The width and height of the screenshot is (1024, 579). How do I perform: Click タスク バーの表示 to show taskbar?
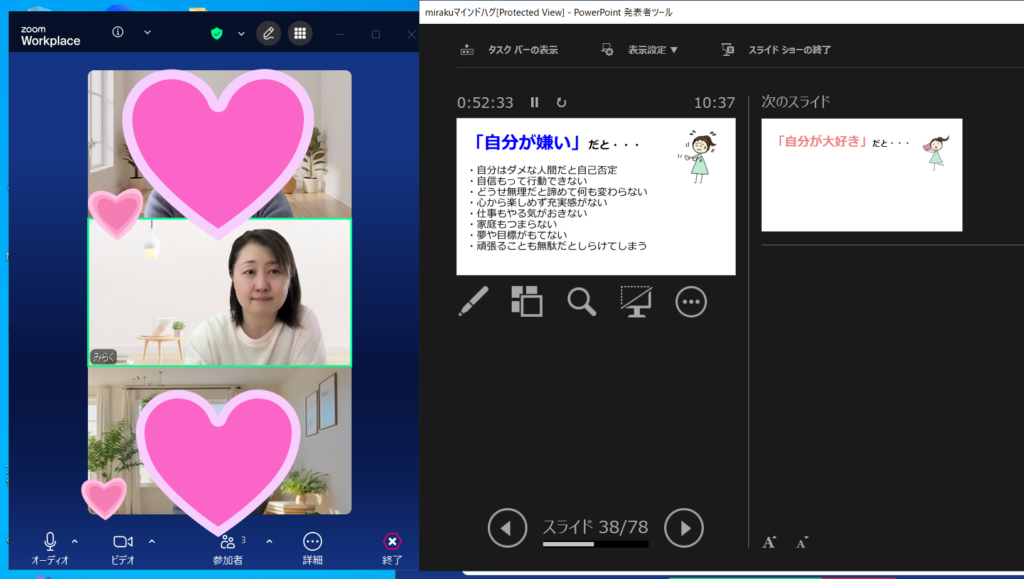tap(511, 50)
